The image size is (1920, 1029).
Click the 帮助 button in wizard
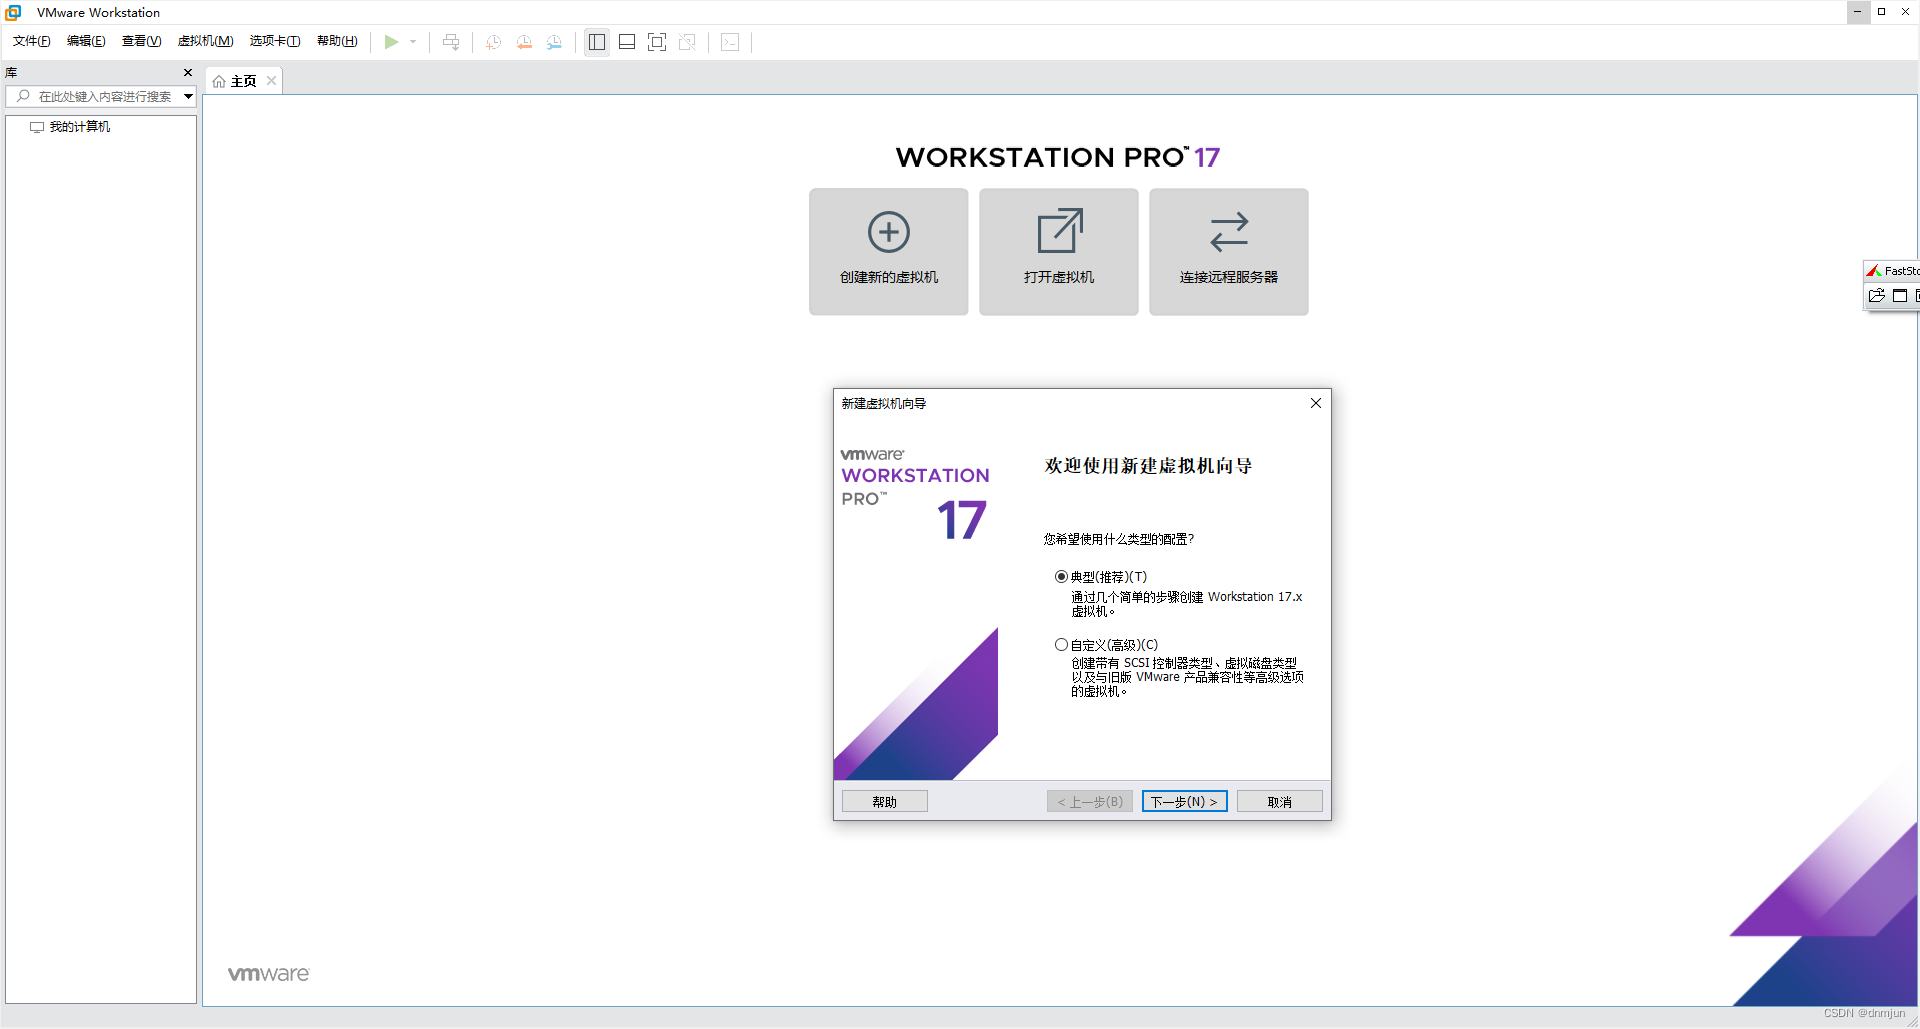point(885,802)
